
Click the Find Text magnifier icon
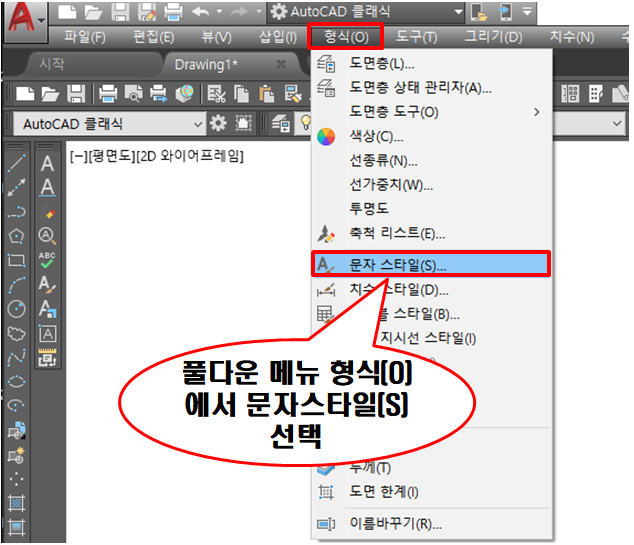[x=47, y=236]
